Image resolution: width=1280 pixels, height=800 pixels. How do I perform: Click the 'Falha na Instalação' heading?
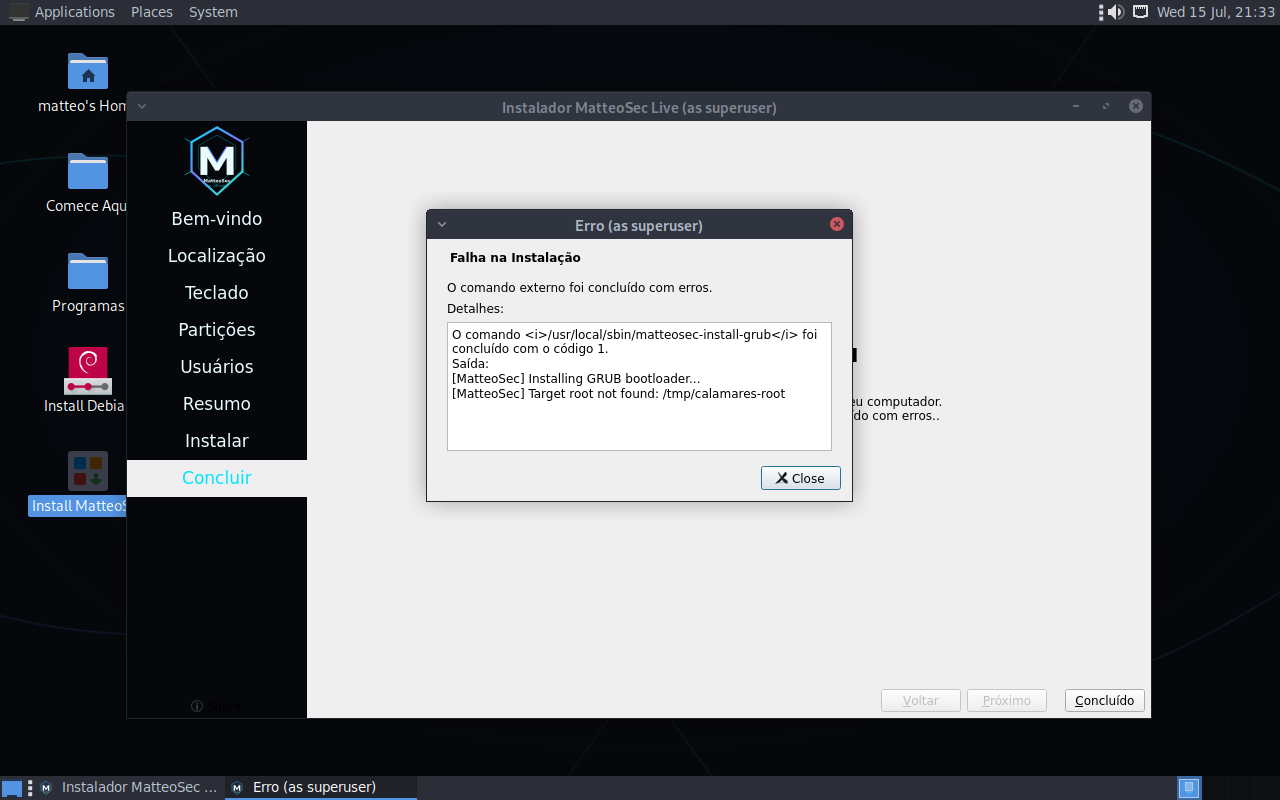(515, 257)
